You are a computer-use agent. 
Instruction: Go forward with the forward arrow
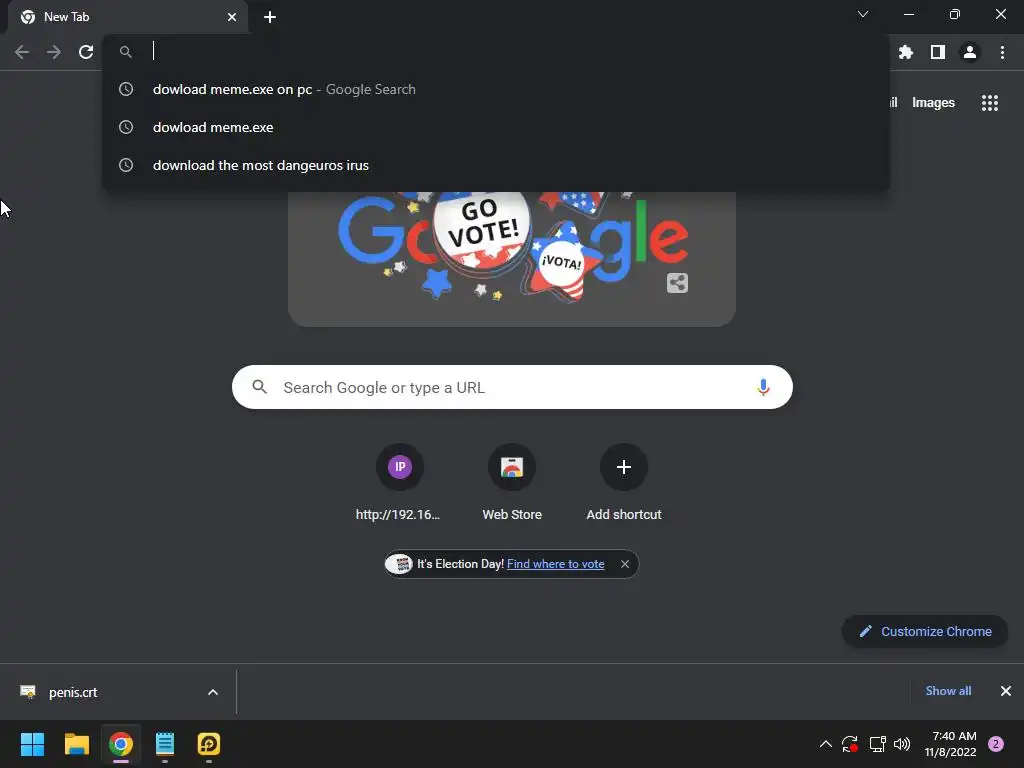click(x=54, y=52)
